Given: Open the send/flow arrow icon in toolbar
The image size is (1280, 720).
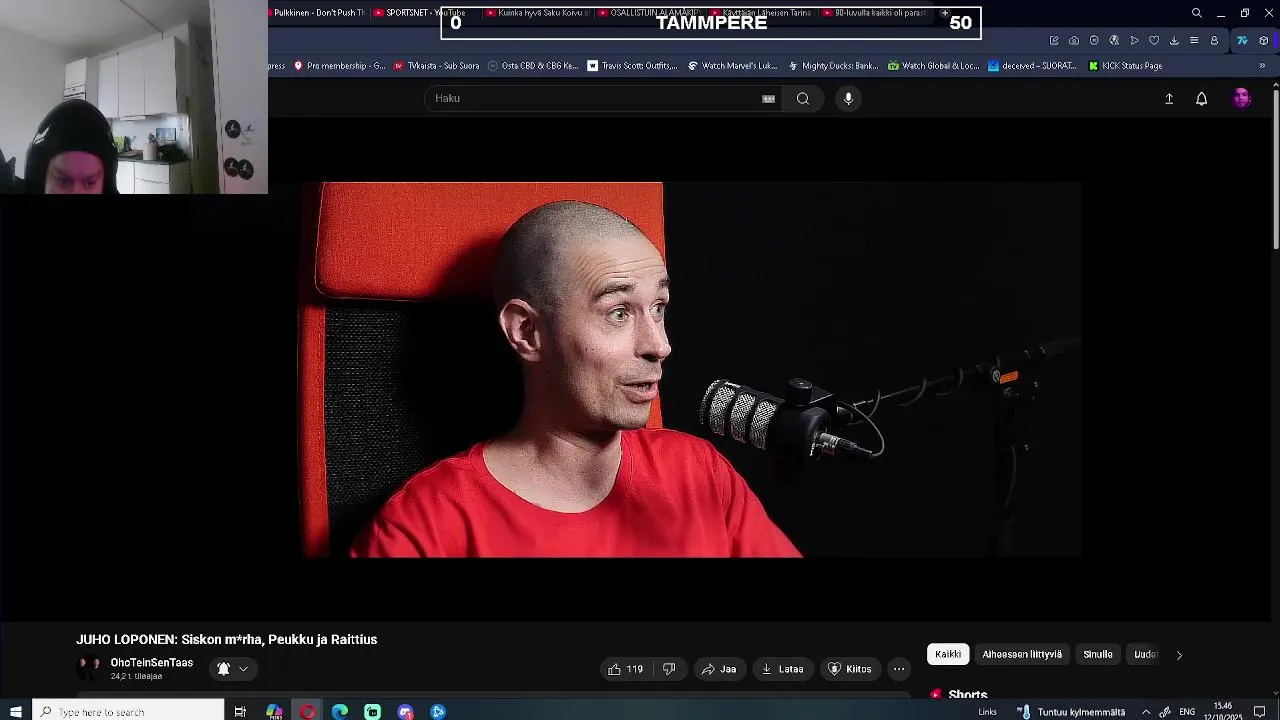Looking at the screenshot, I should 1134,41.
